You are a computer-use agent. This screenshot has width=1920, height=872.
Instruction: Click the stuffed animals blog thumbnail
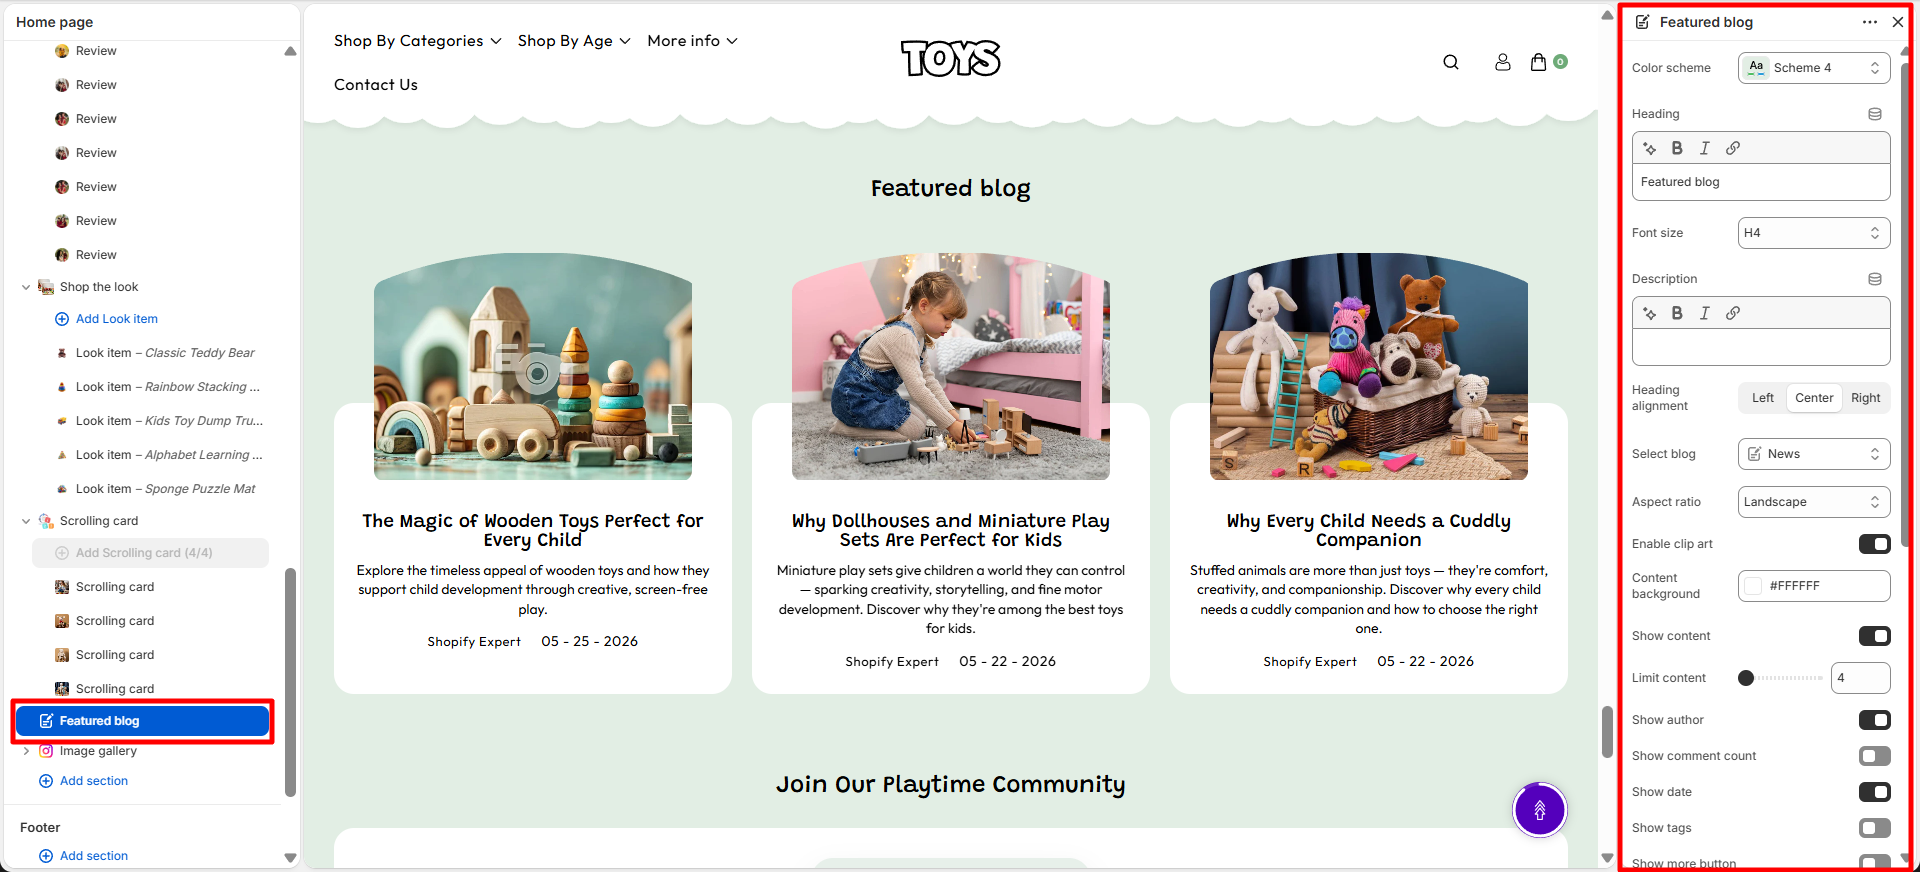[1369, 366]
